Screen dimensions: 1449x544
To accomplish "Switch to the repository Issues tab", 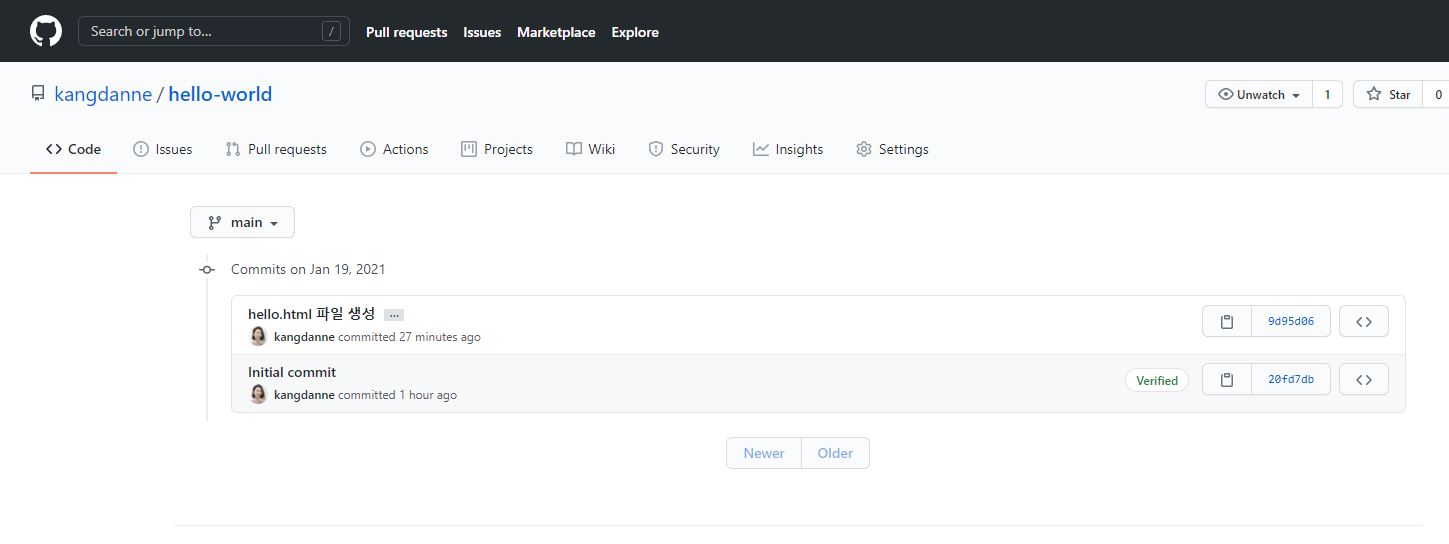I will point(162,149).
